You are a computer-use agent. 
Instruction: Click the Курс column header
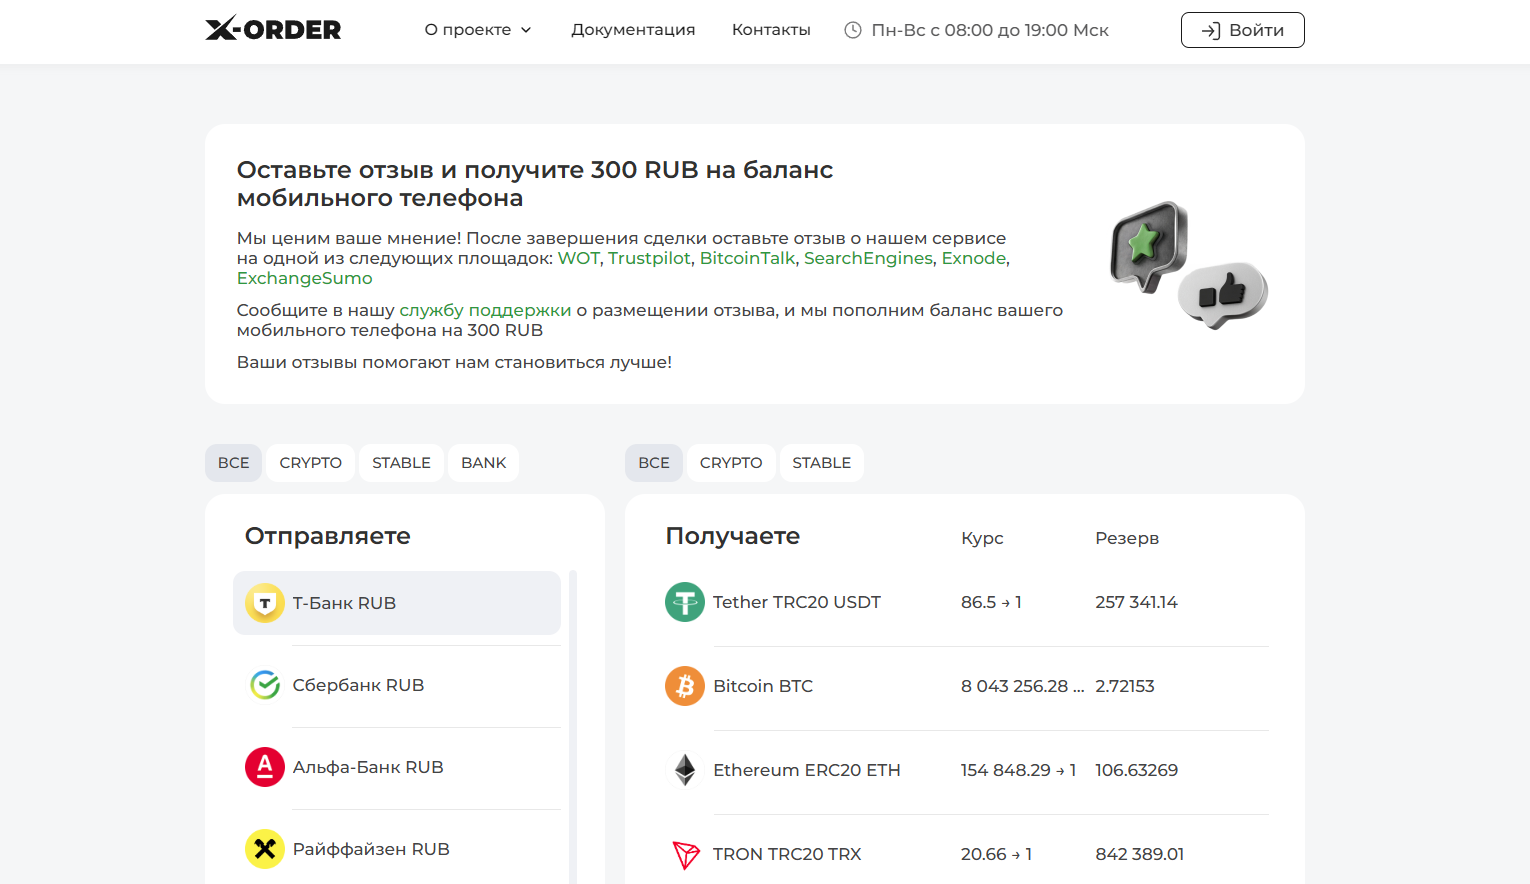pyautogui.click(x=982, y=538)
